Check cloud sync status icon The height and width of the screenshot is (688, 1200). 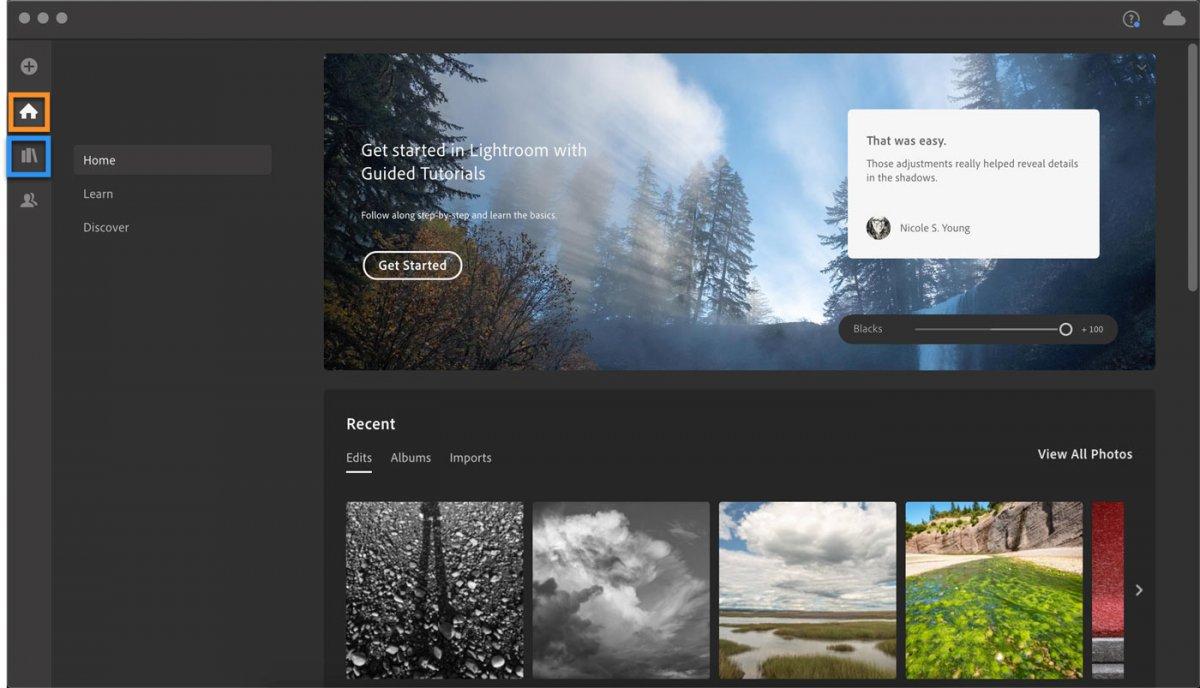1173,17
